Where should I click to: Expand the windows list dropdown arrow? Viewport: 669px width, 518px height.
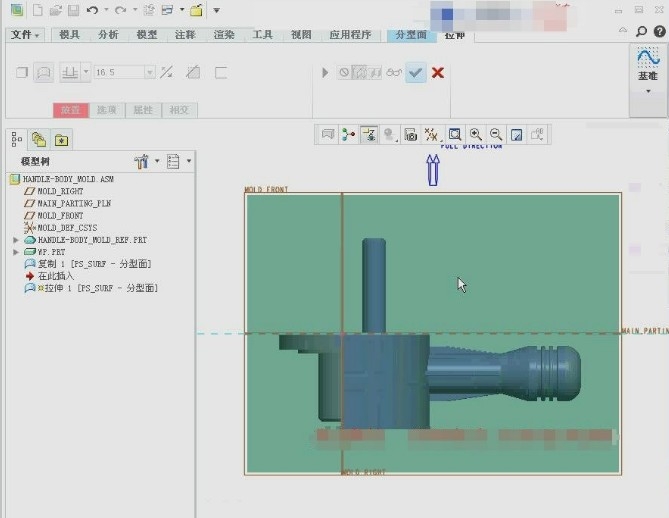pyautogui.click(x=182, y=10)
